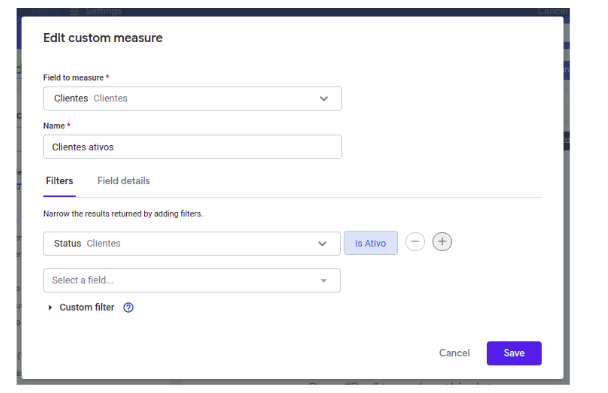Screen dimensions: 608x393
Task: Expand the Custom filter disclosure triangle
Action: click(50, 308)
